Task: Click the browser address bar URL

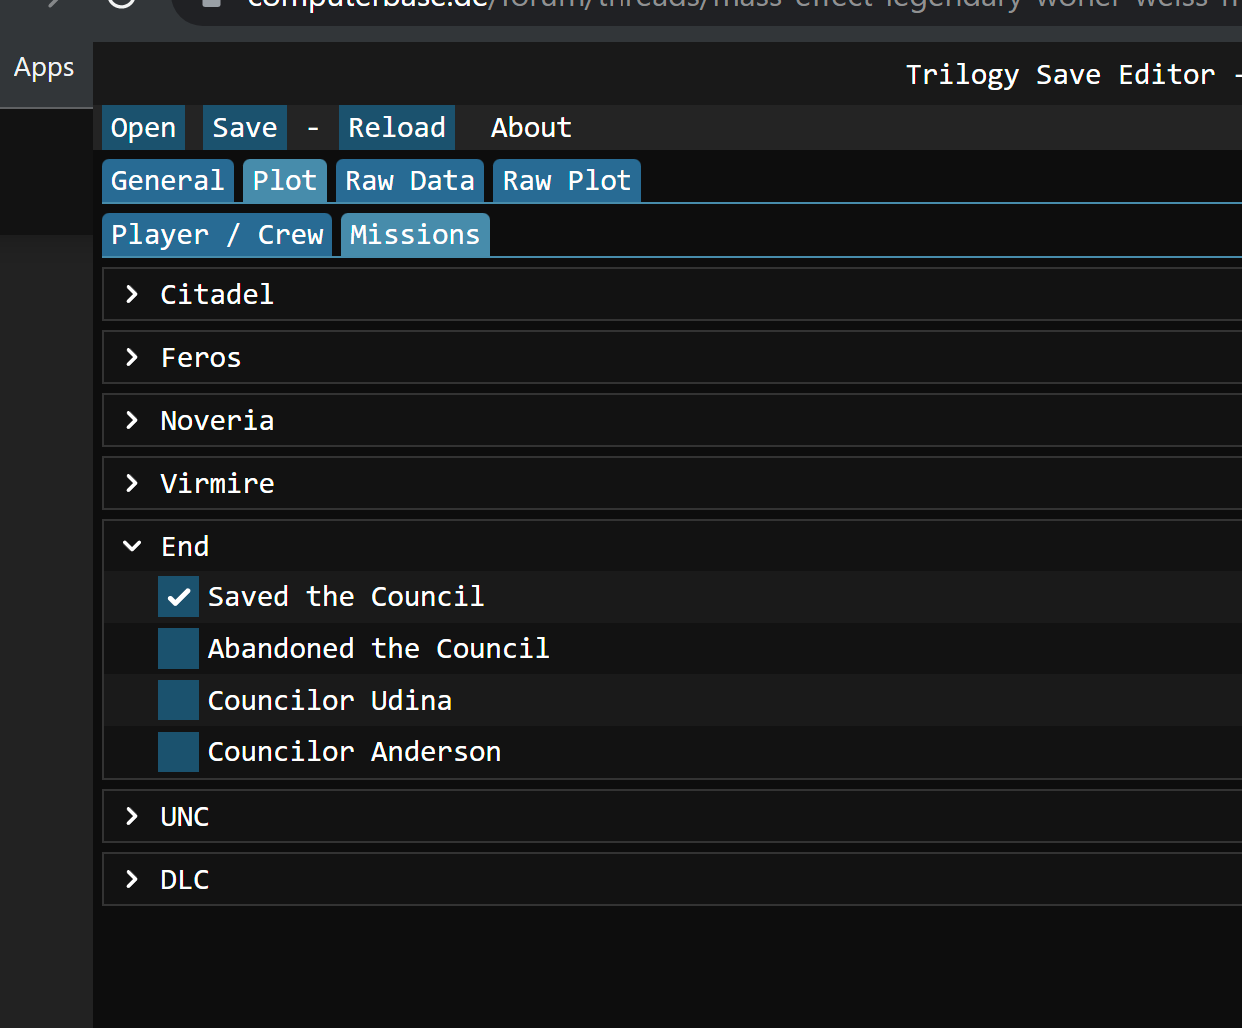Action: point(743,5)
